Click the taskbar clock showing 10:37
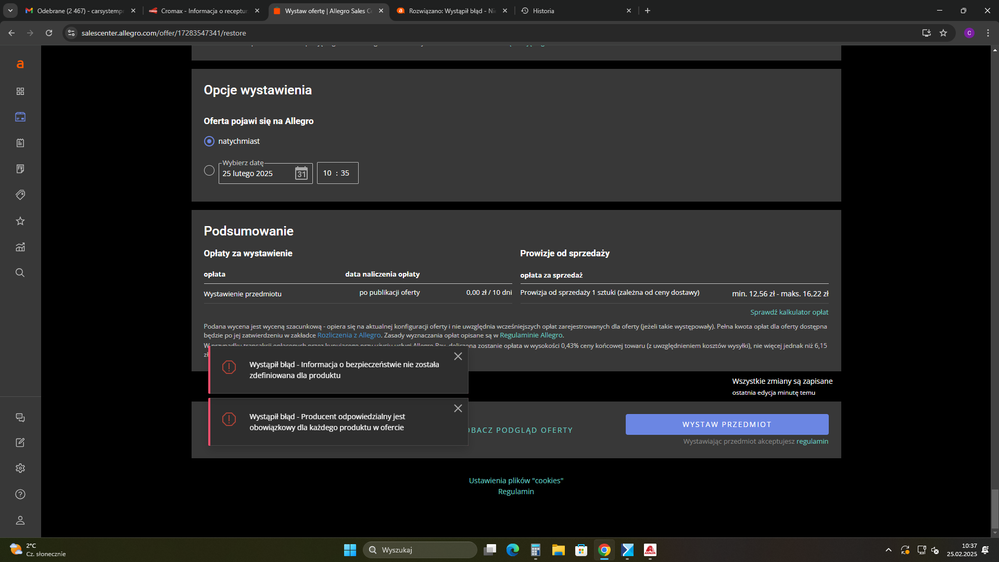Viewport: 999px width, 562px height. 961,550
